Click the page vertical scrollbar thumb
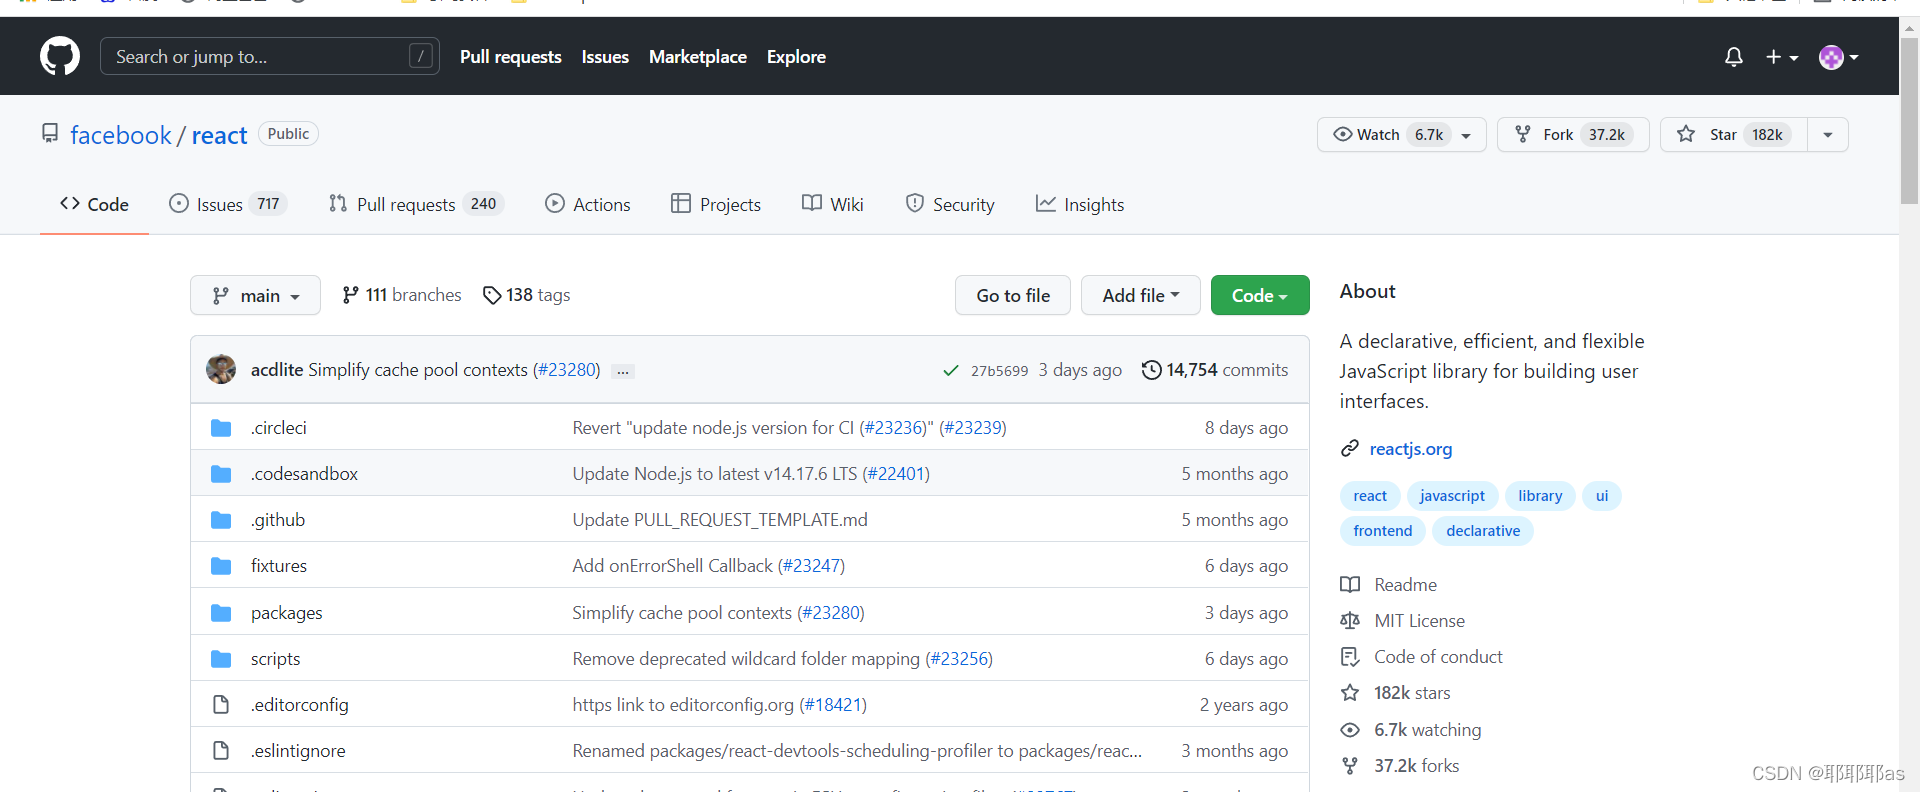Viewport: 1920px width, 792px height. pos(1909,120)
